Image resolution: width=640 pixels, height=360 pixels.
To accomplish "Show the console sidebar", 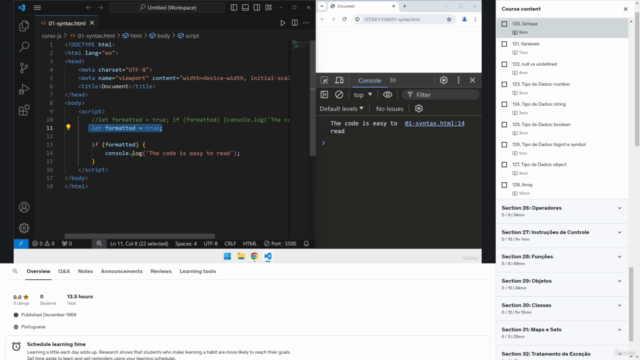I will click(x=324, y=95).
